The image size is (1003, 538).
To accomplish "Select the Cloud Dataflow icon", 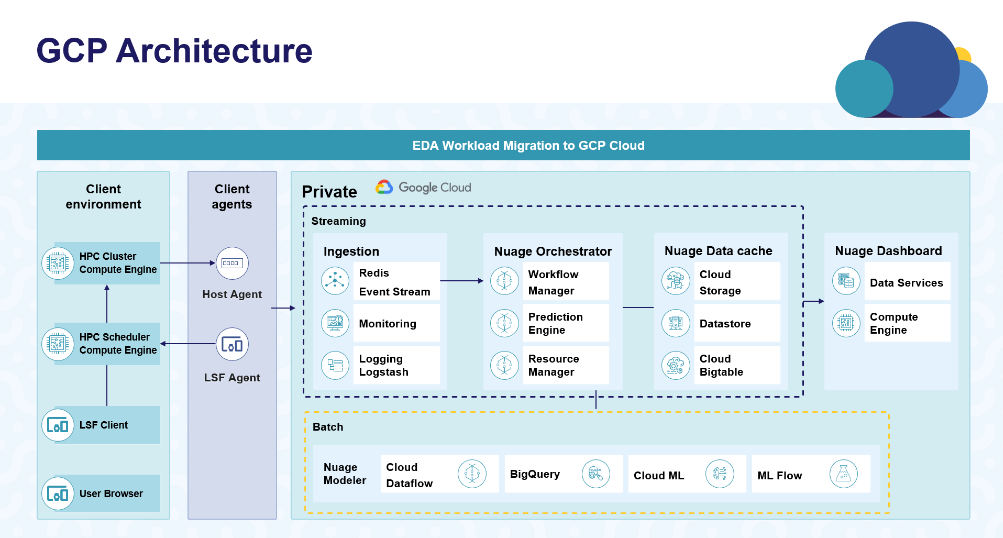I will (x=471, y=474).
